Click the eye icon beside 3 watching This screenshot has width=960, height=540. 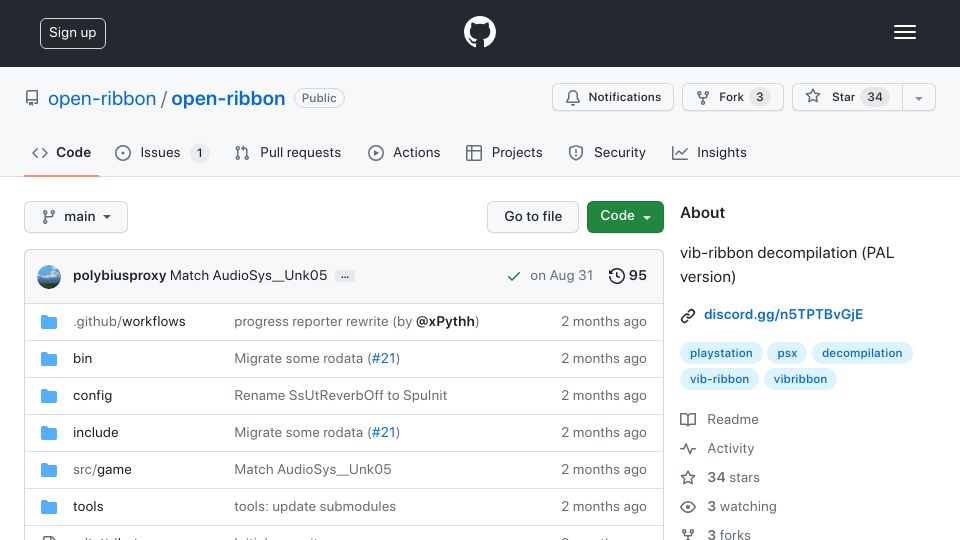pos(688,507)
